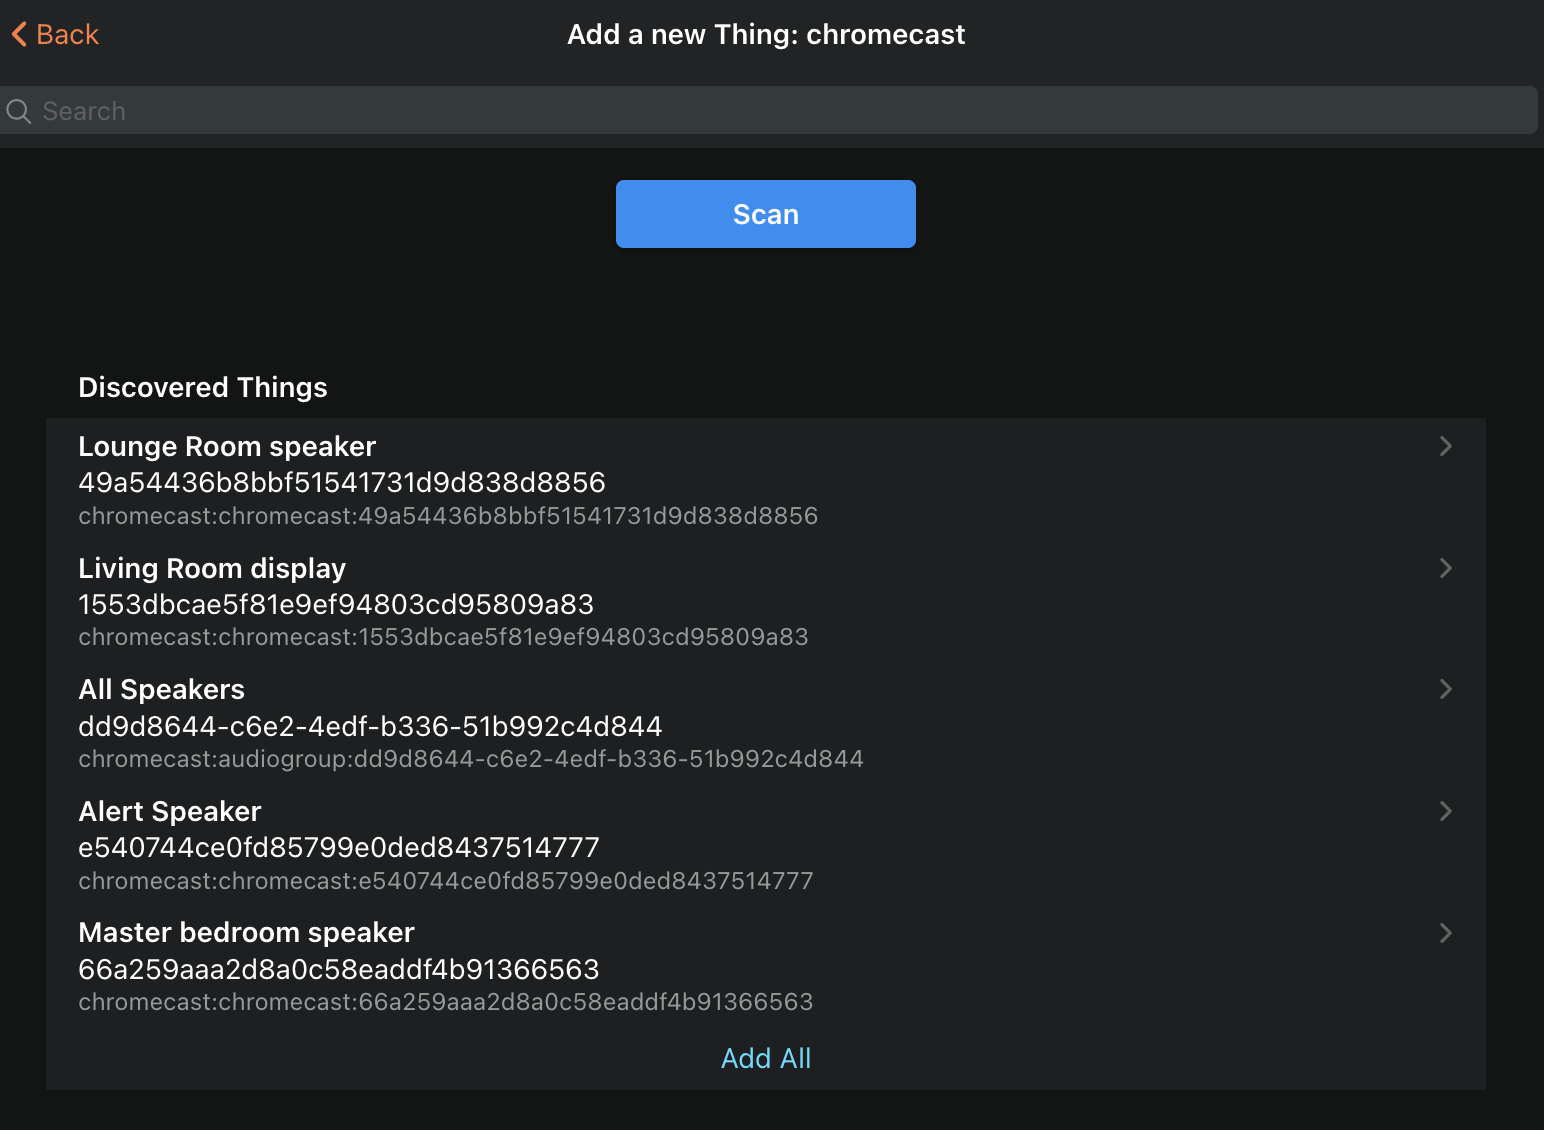Open Lounge Room speaker via its chevron

pos(1445,447)
